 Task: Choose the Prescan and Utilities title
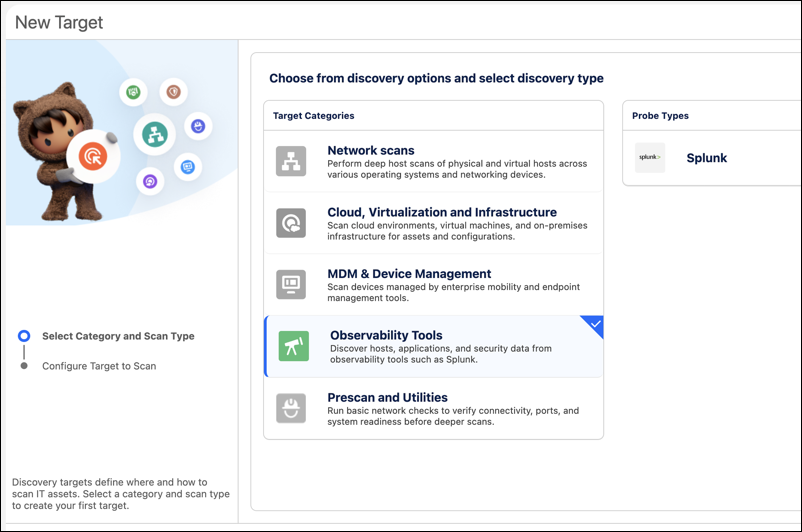click(387, 397)
